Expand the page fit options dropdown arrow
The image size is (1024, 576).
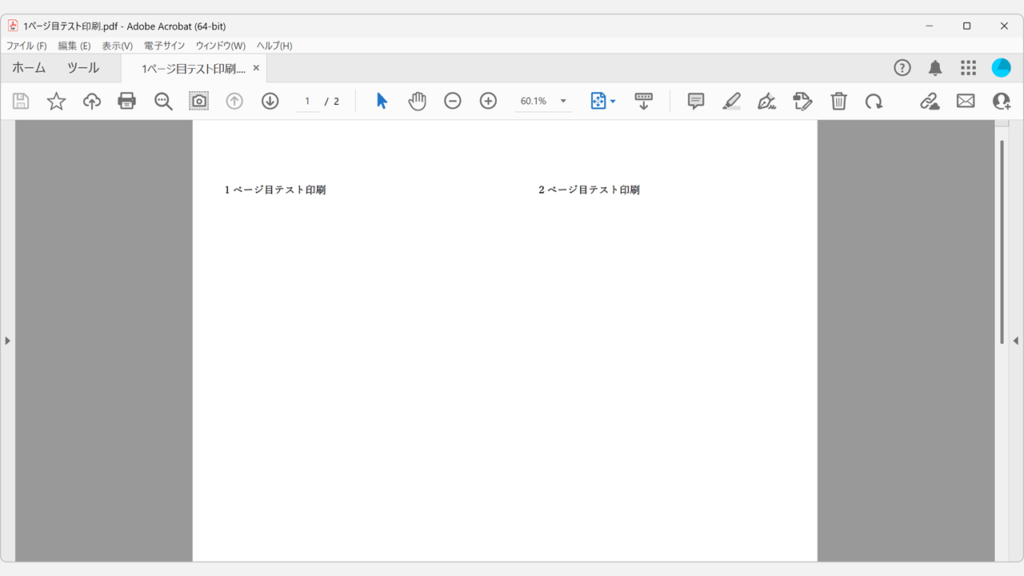pyautogui.click(x=613, y=101)
